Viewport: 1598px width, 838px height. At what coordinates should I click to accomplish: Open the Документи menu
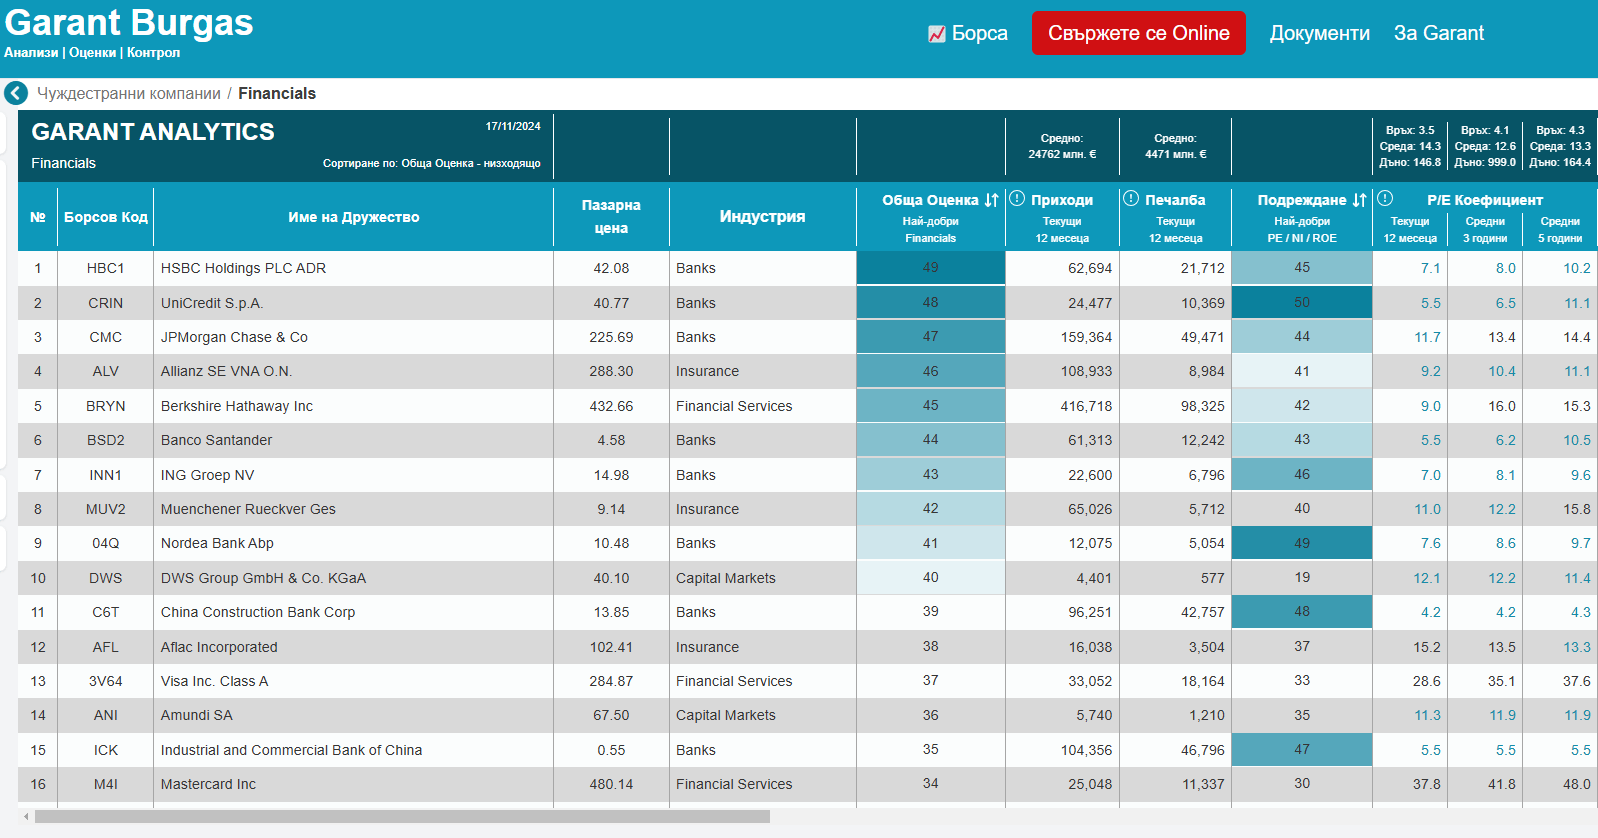click(x=1320, y=33)
